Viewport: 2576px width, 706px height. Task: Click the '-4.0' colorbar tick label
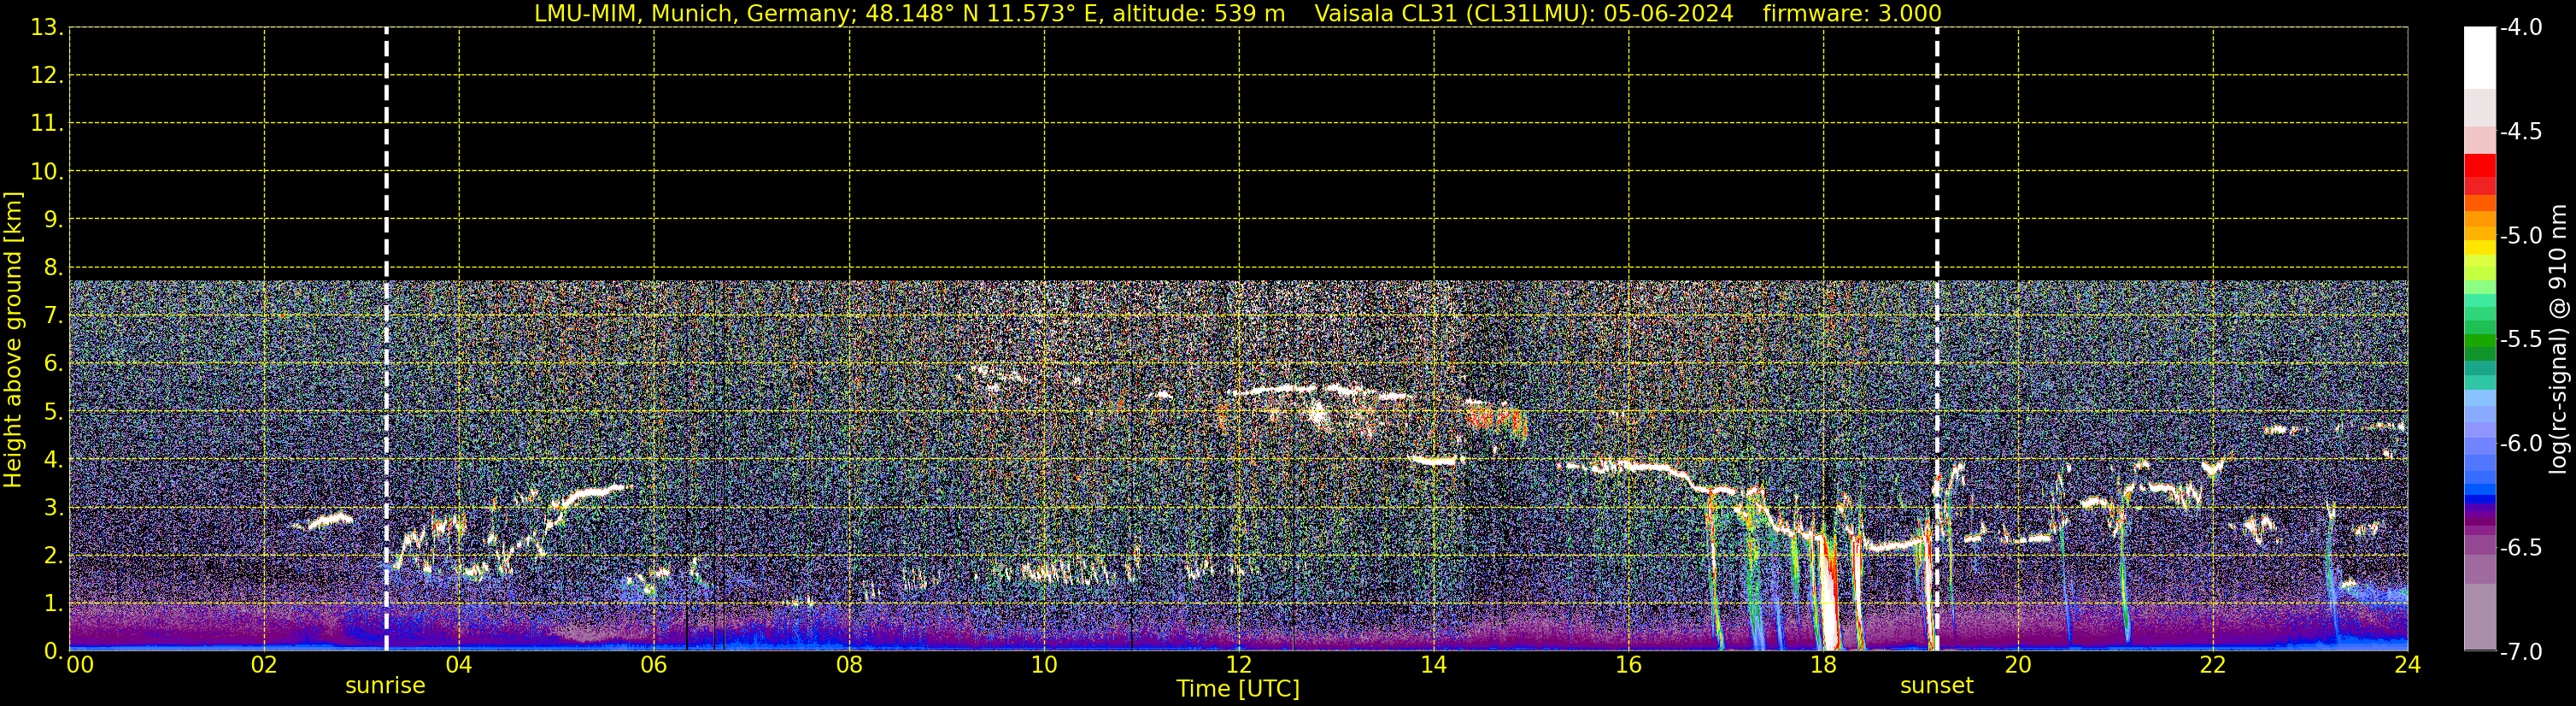click(2521, 28)
